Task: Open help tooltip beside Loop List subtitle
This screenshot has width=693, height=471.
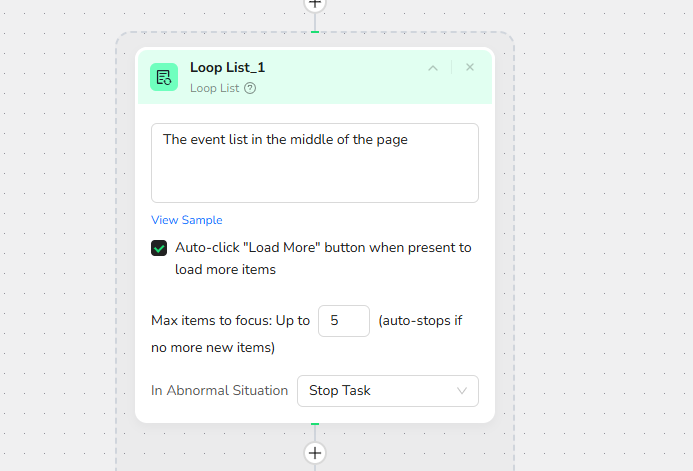Action: point(250,88)
